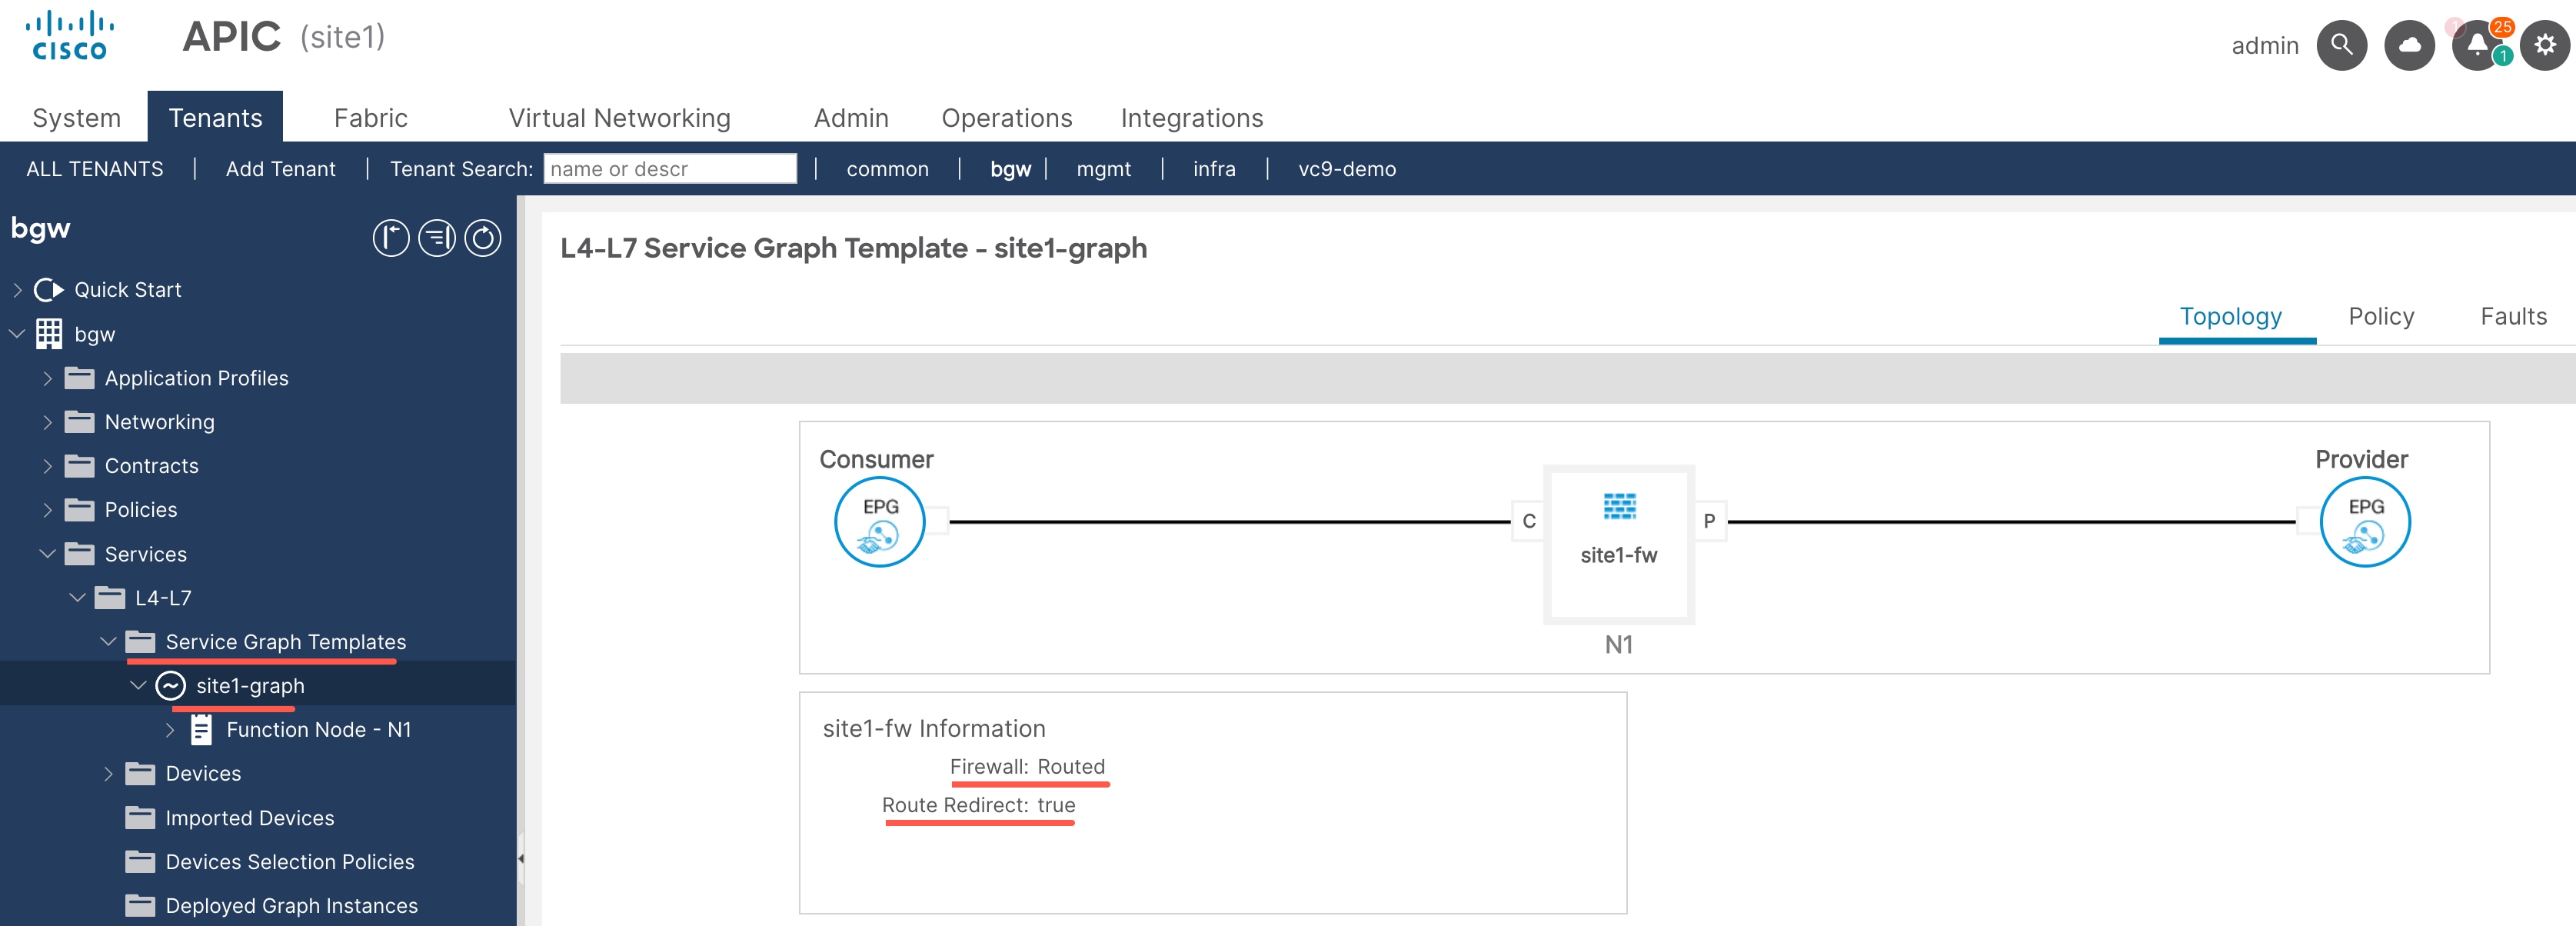The height and width of the screenshot is (926, 2576).
Task: Click the Imported Devices folder icon
Action: tap(140, 818)
